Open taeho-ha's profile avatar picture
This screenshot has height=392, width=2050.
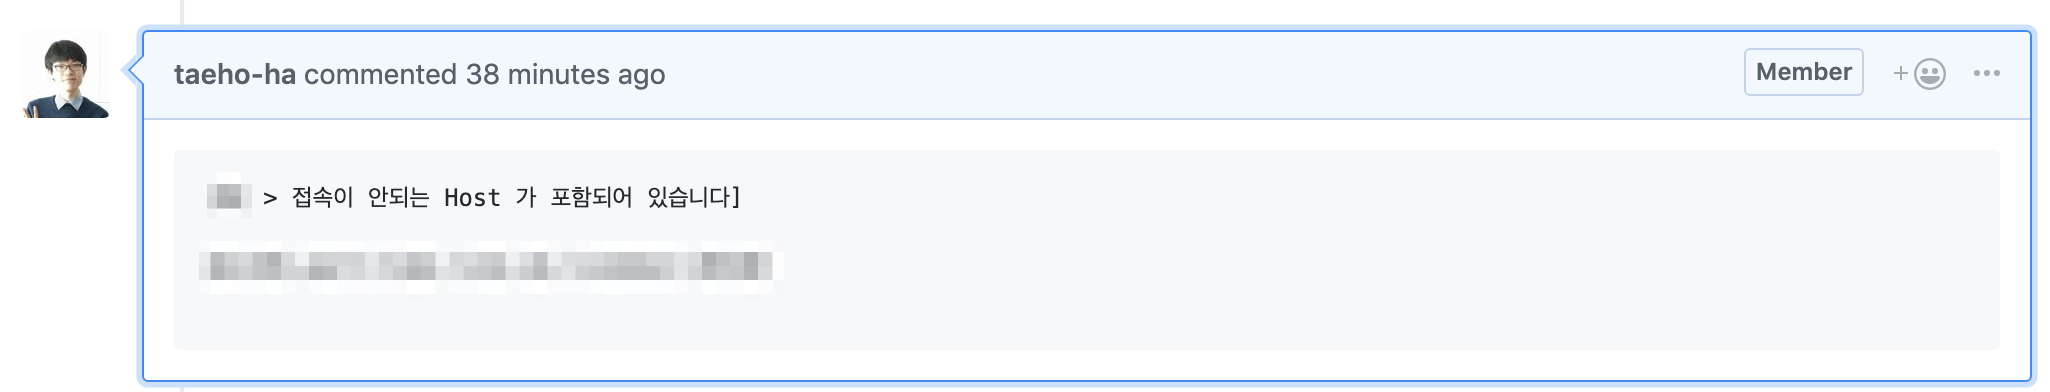tap(66, 75)
